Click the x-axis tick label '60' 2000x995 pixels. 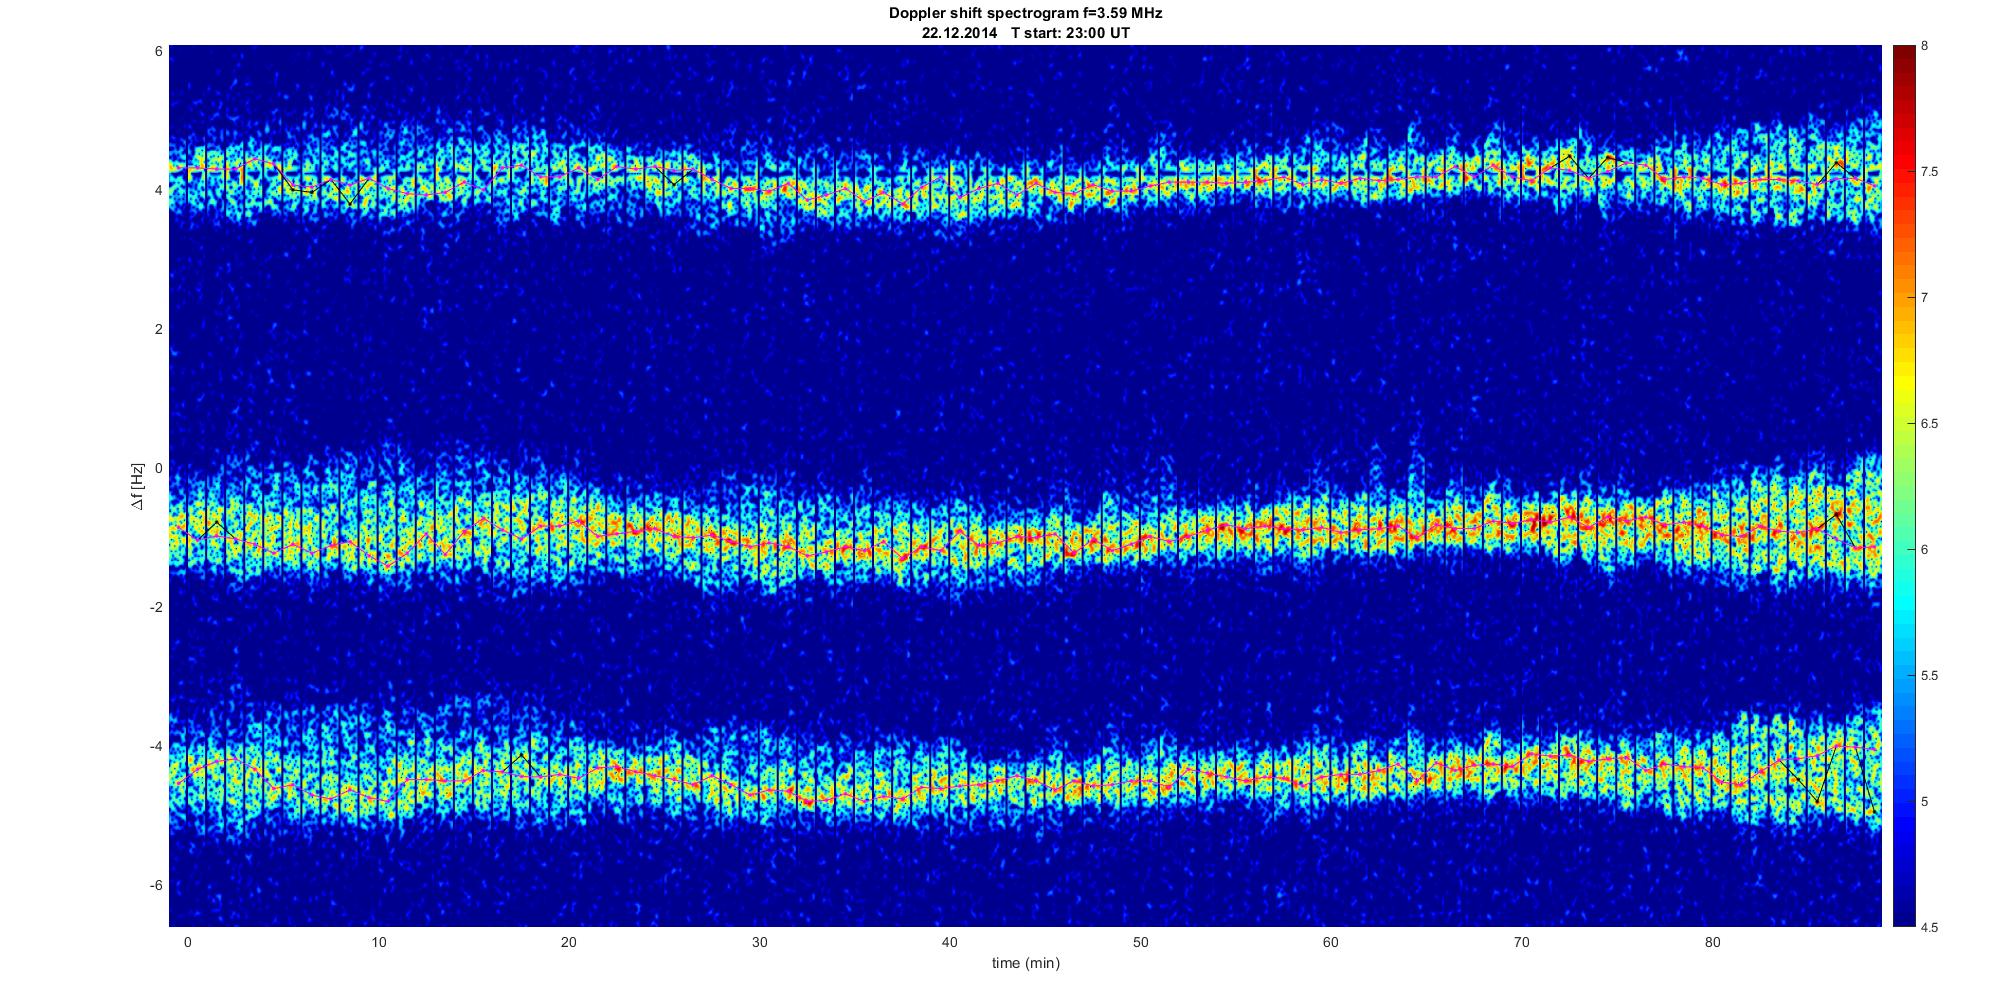[x=1330, y=942]
